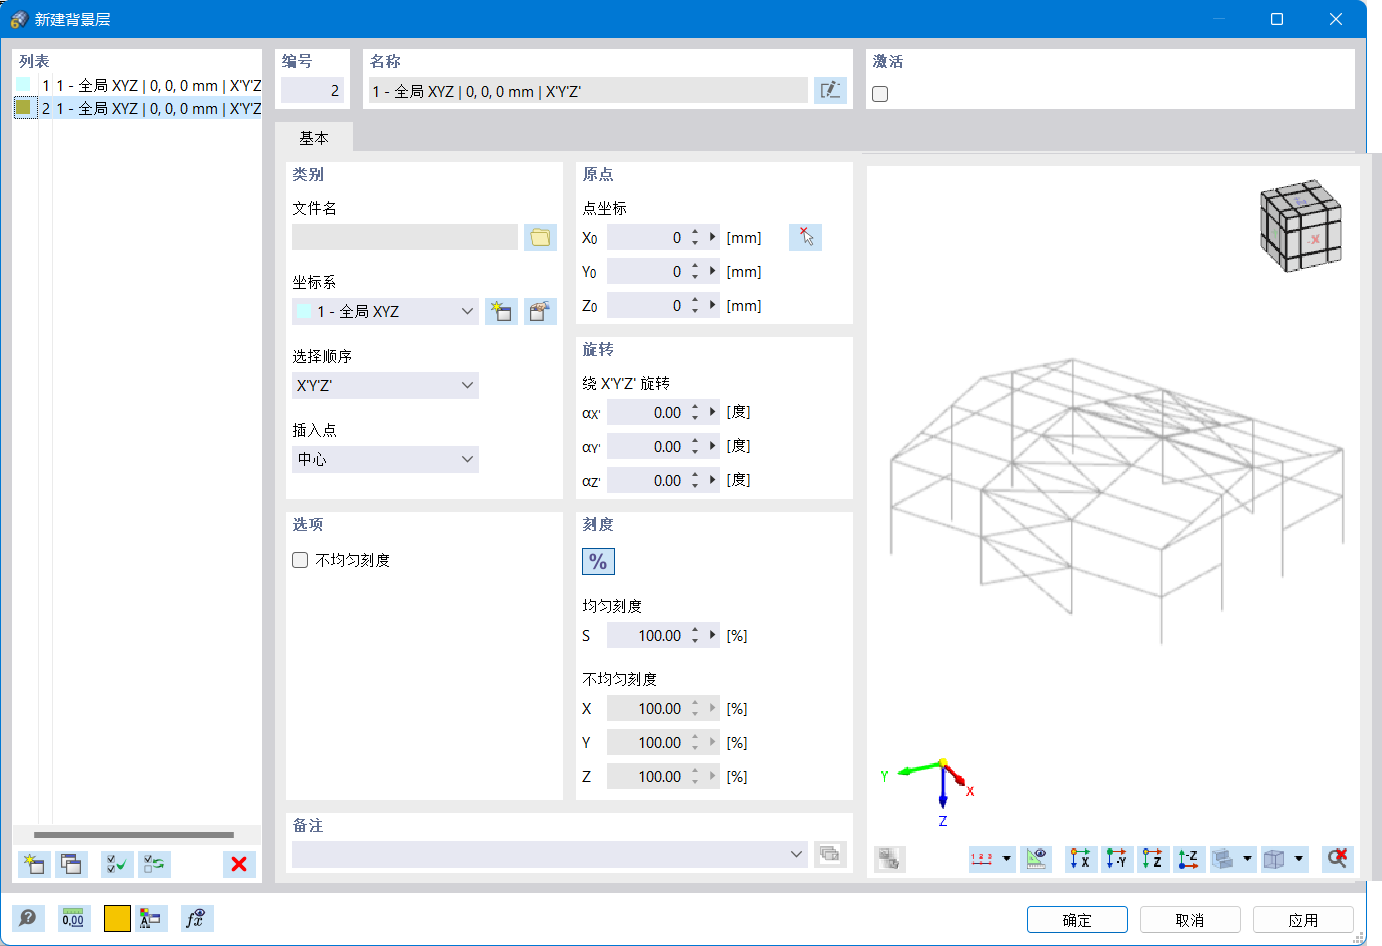Image resolution: width=1382 pixels, height=946 pixels.
Task: Toggle the percent scale mode button
Action: pyautogui.click(x=598, y=561)
